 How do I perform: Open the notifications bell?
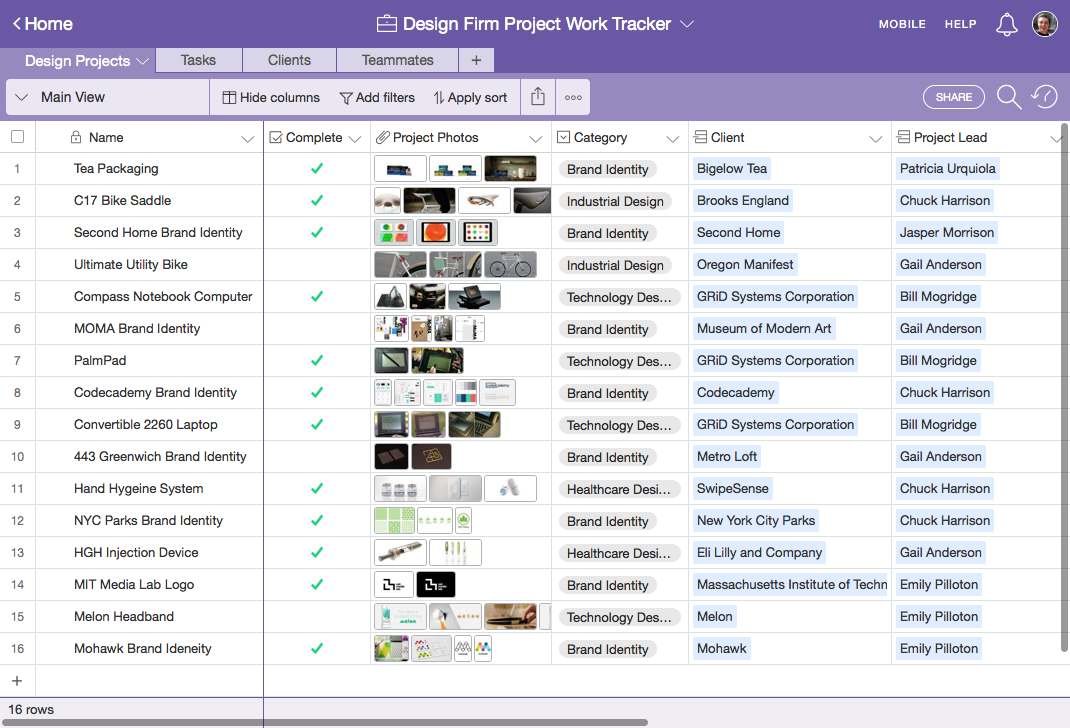click(x=1007, y=25)
